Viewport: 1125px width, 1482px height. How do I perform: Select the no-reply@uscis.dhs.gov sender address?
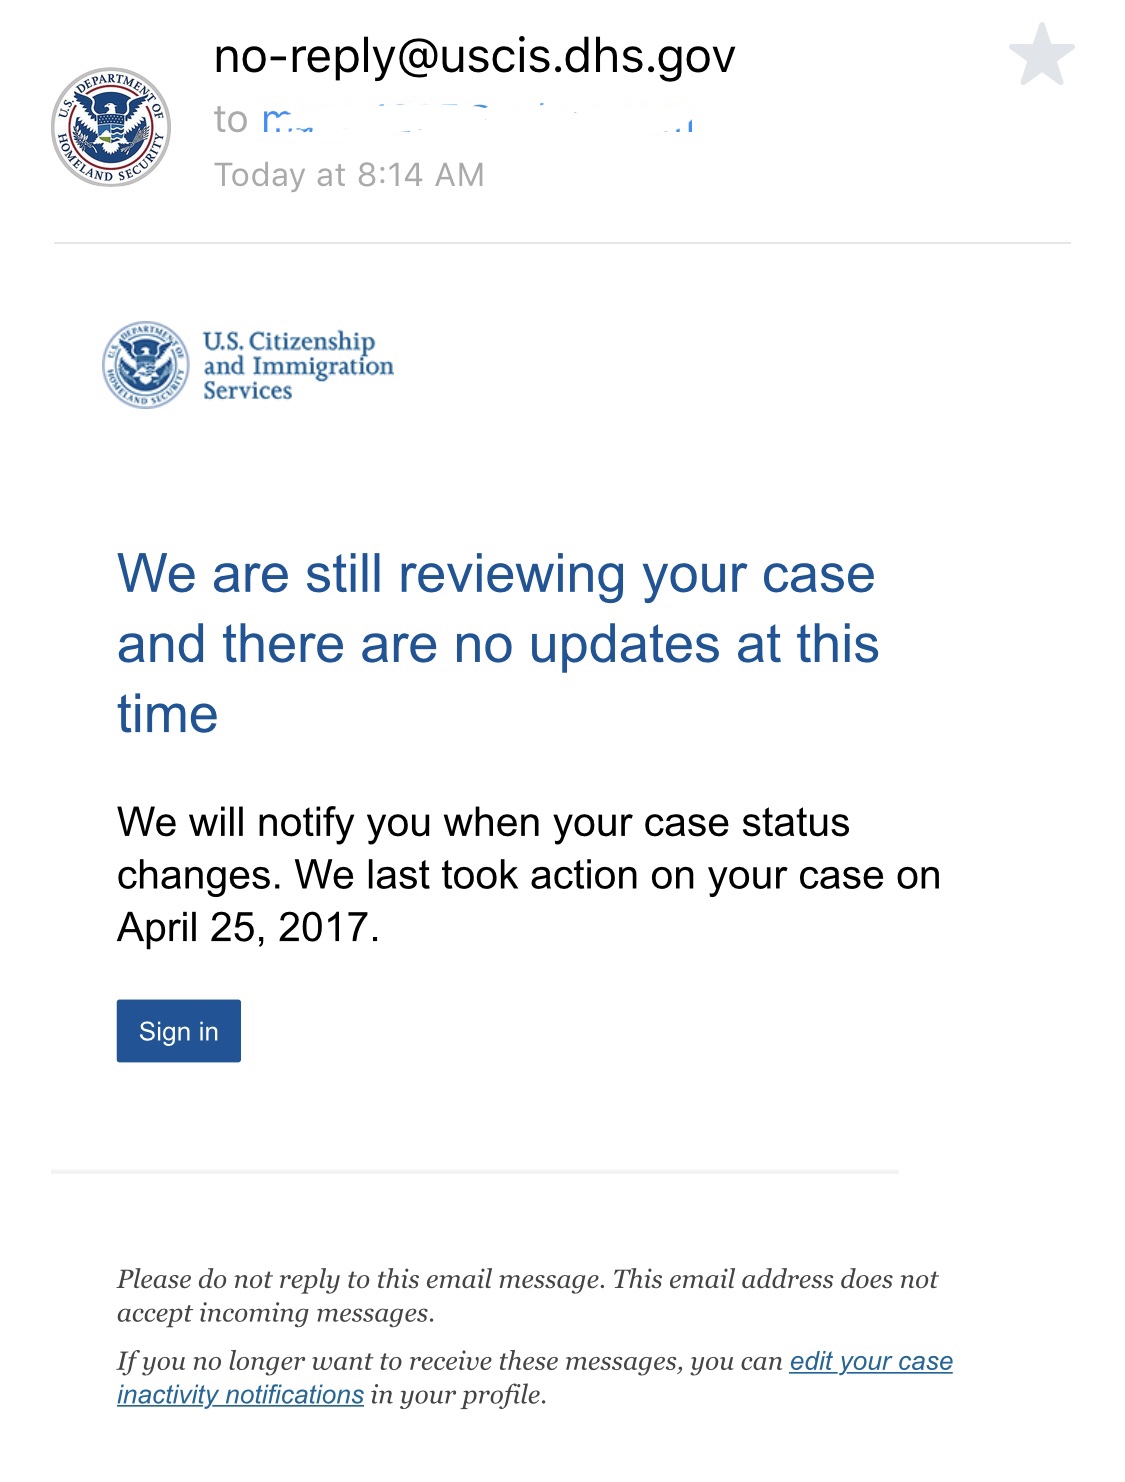474,56
